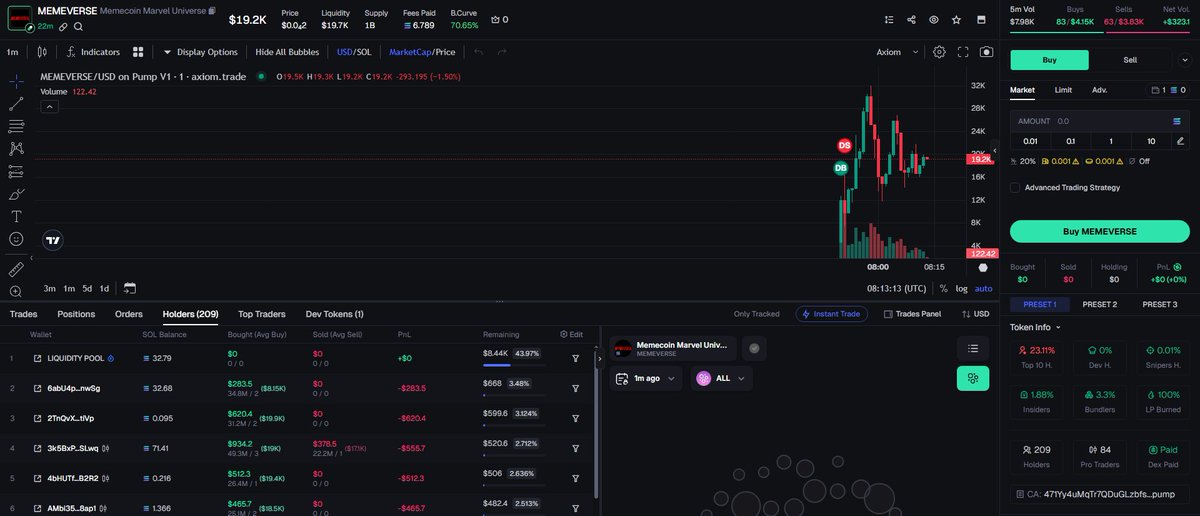Toggle the header eye visibility icon

[934, 19]
